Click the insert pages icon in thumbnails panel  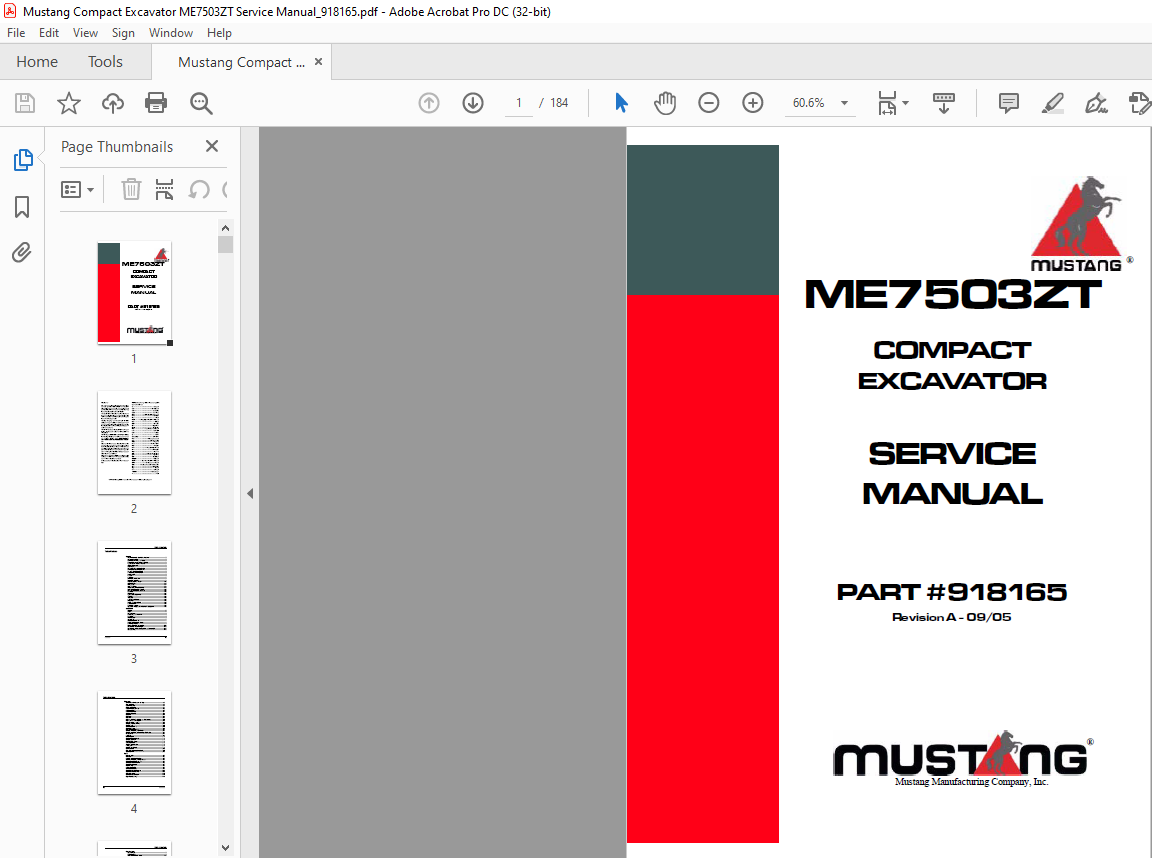(165, 190)
